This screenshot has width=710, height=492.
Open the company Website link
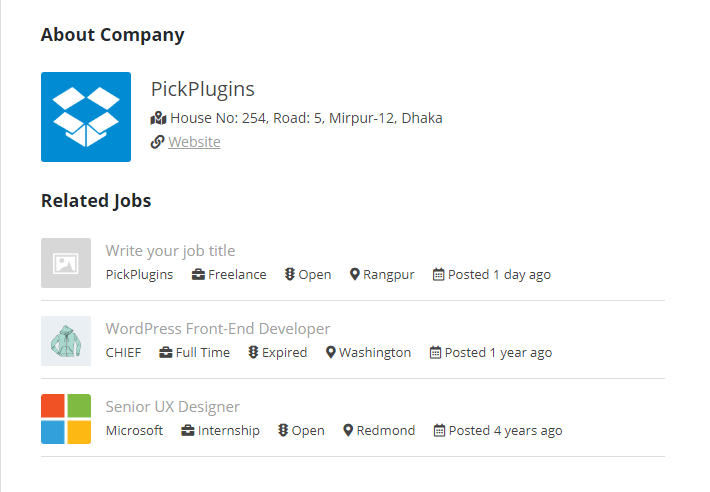point(194,142)
